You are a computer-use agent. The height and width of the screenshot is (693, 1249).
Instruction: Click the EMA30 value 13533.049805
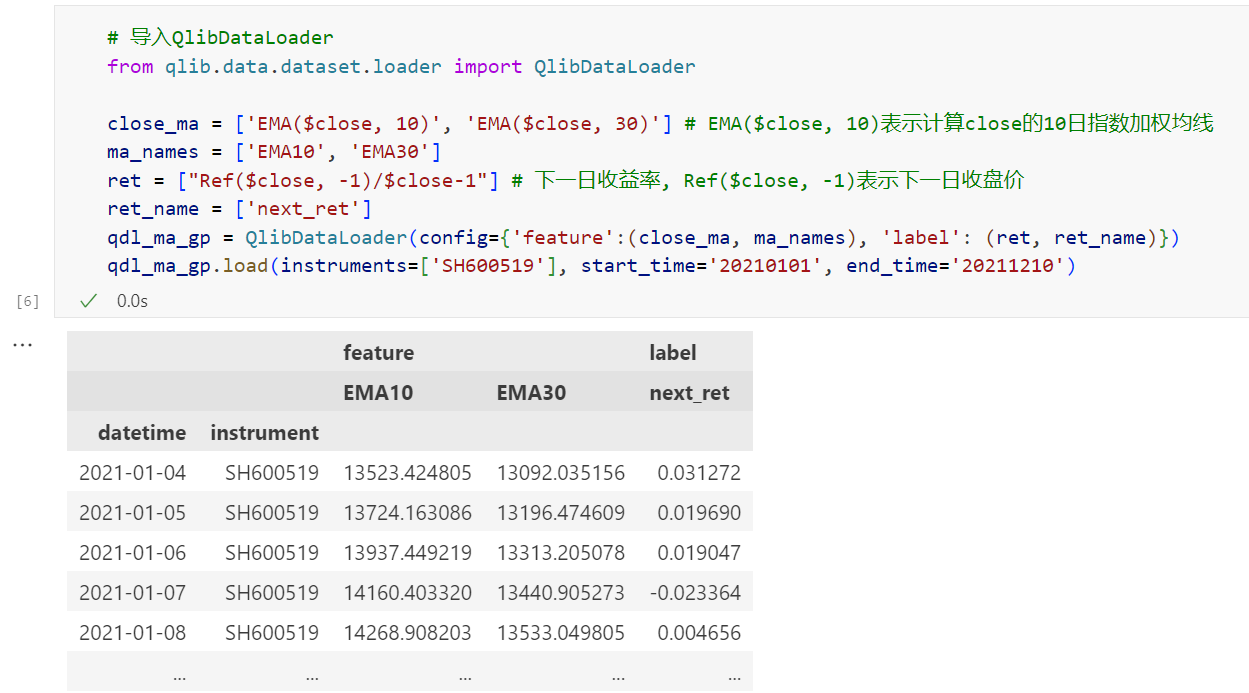coord(560,633)
